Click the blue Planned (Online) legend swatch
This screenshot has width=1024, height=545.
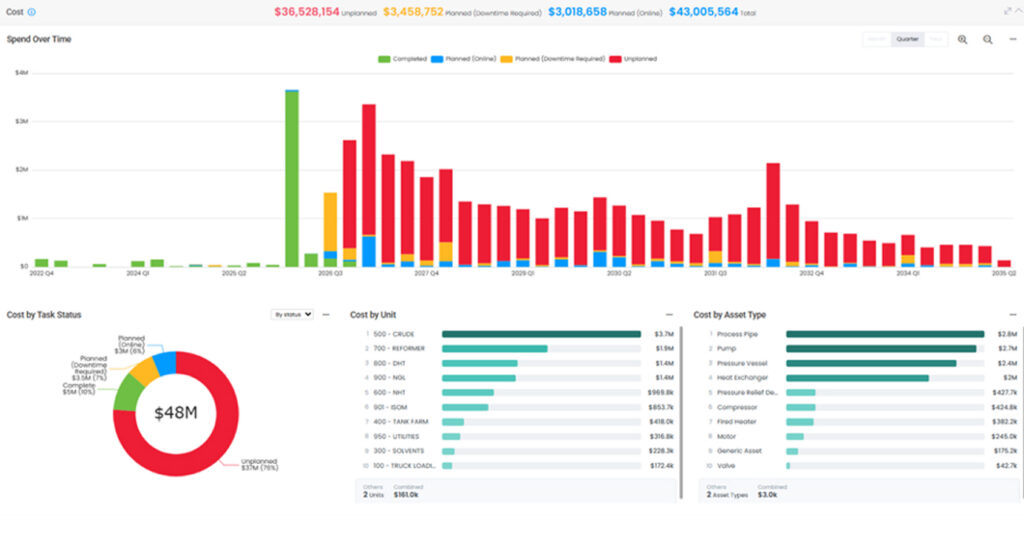click(x=437, y=59)
